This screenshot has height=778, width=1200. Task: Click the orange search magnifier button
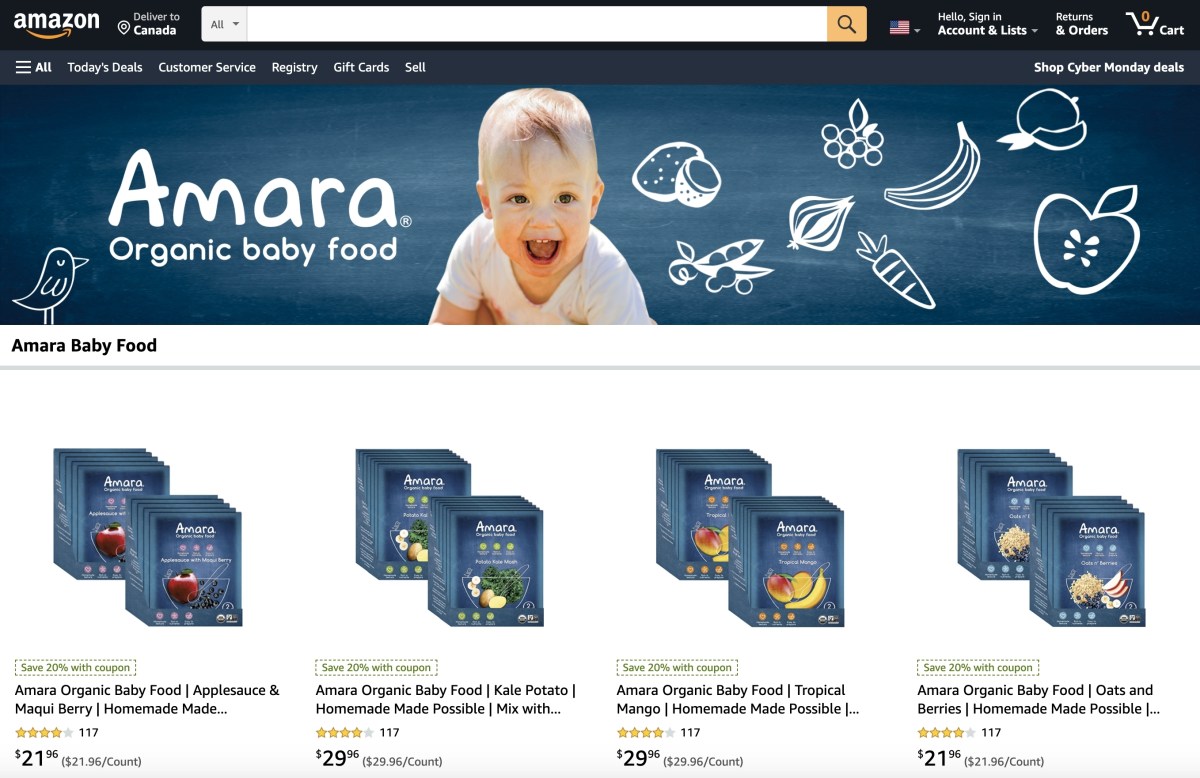(846, 24)
